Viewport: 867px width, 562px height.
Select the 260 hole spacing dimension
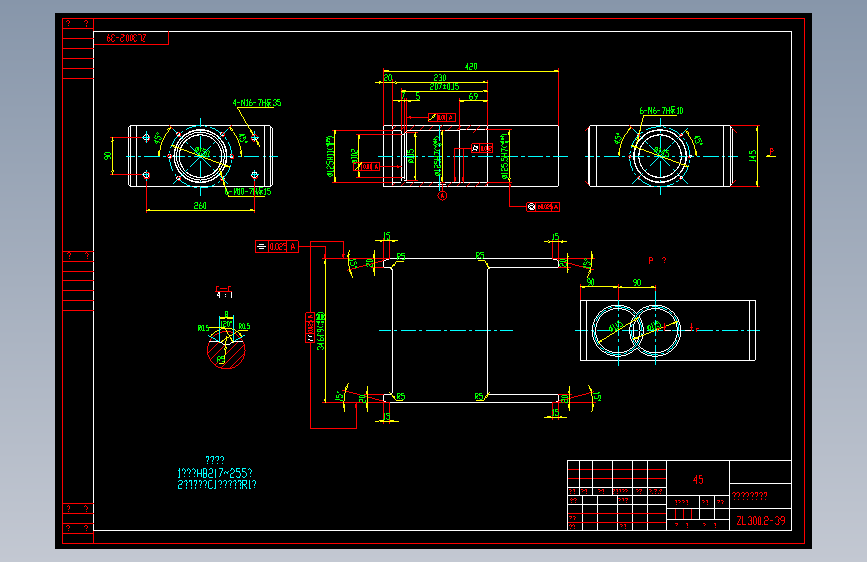[200, 205]
